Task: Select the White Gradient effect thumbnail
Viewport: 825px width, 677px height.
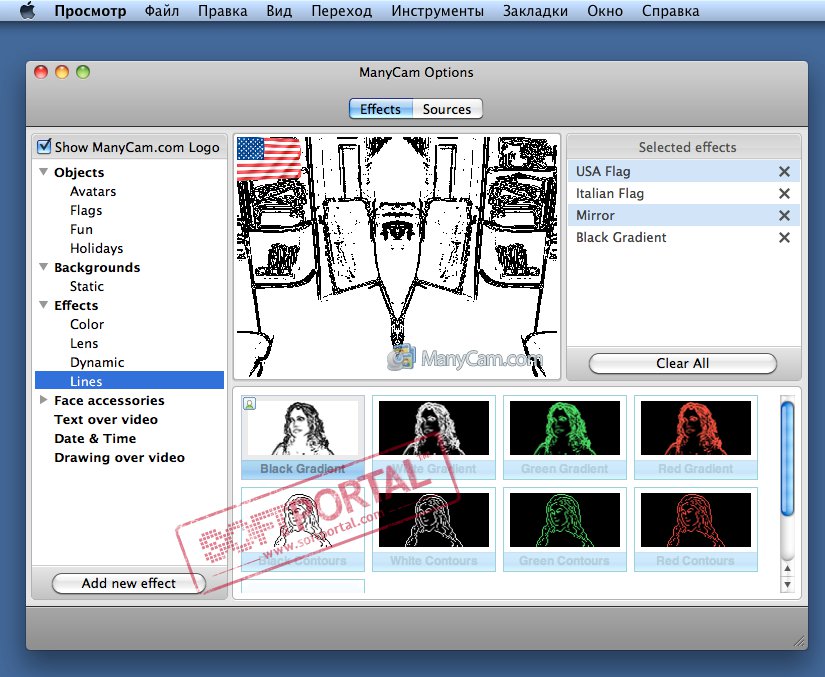Action: point(434,437)
